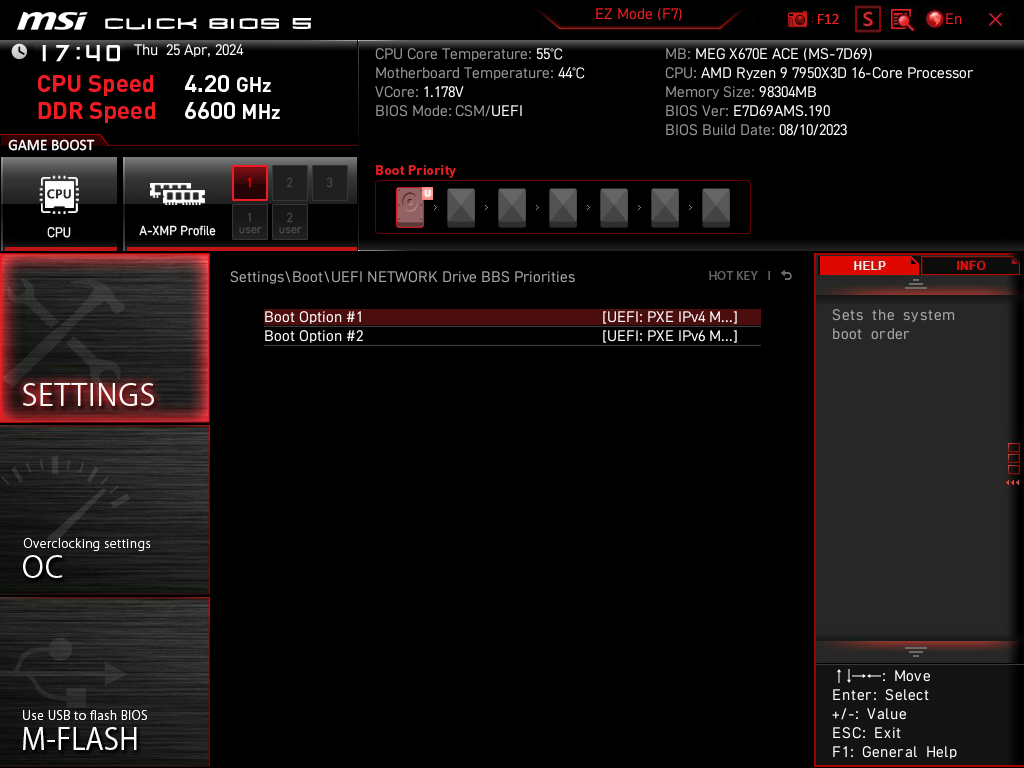Open Boot Option #2 PXE IPv6 value
The width and height of the screenshot is (1024, 768).
click(x=669, y=336)
